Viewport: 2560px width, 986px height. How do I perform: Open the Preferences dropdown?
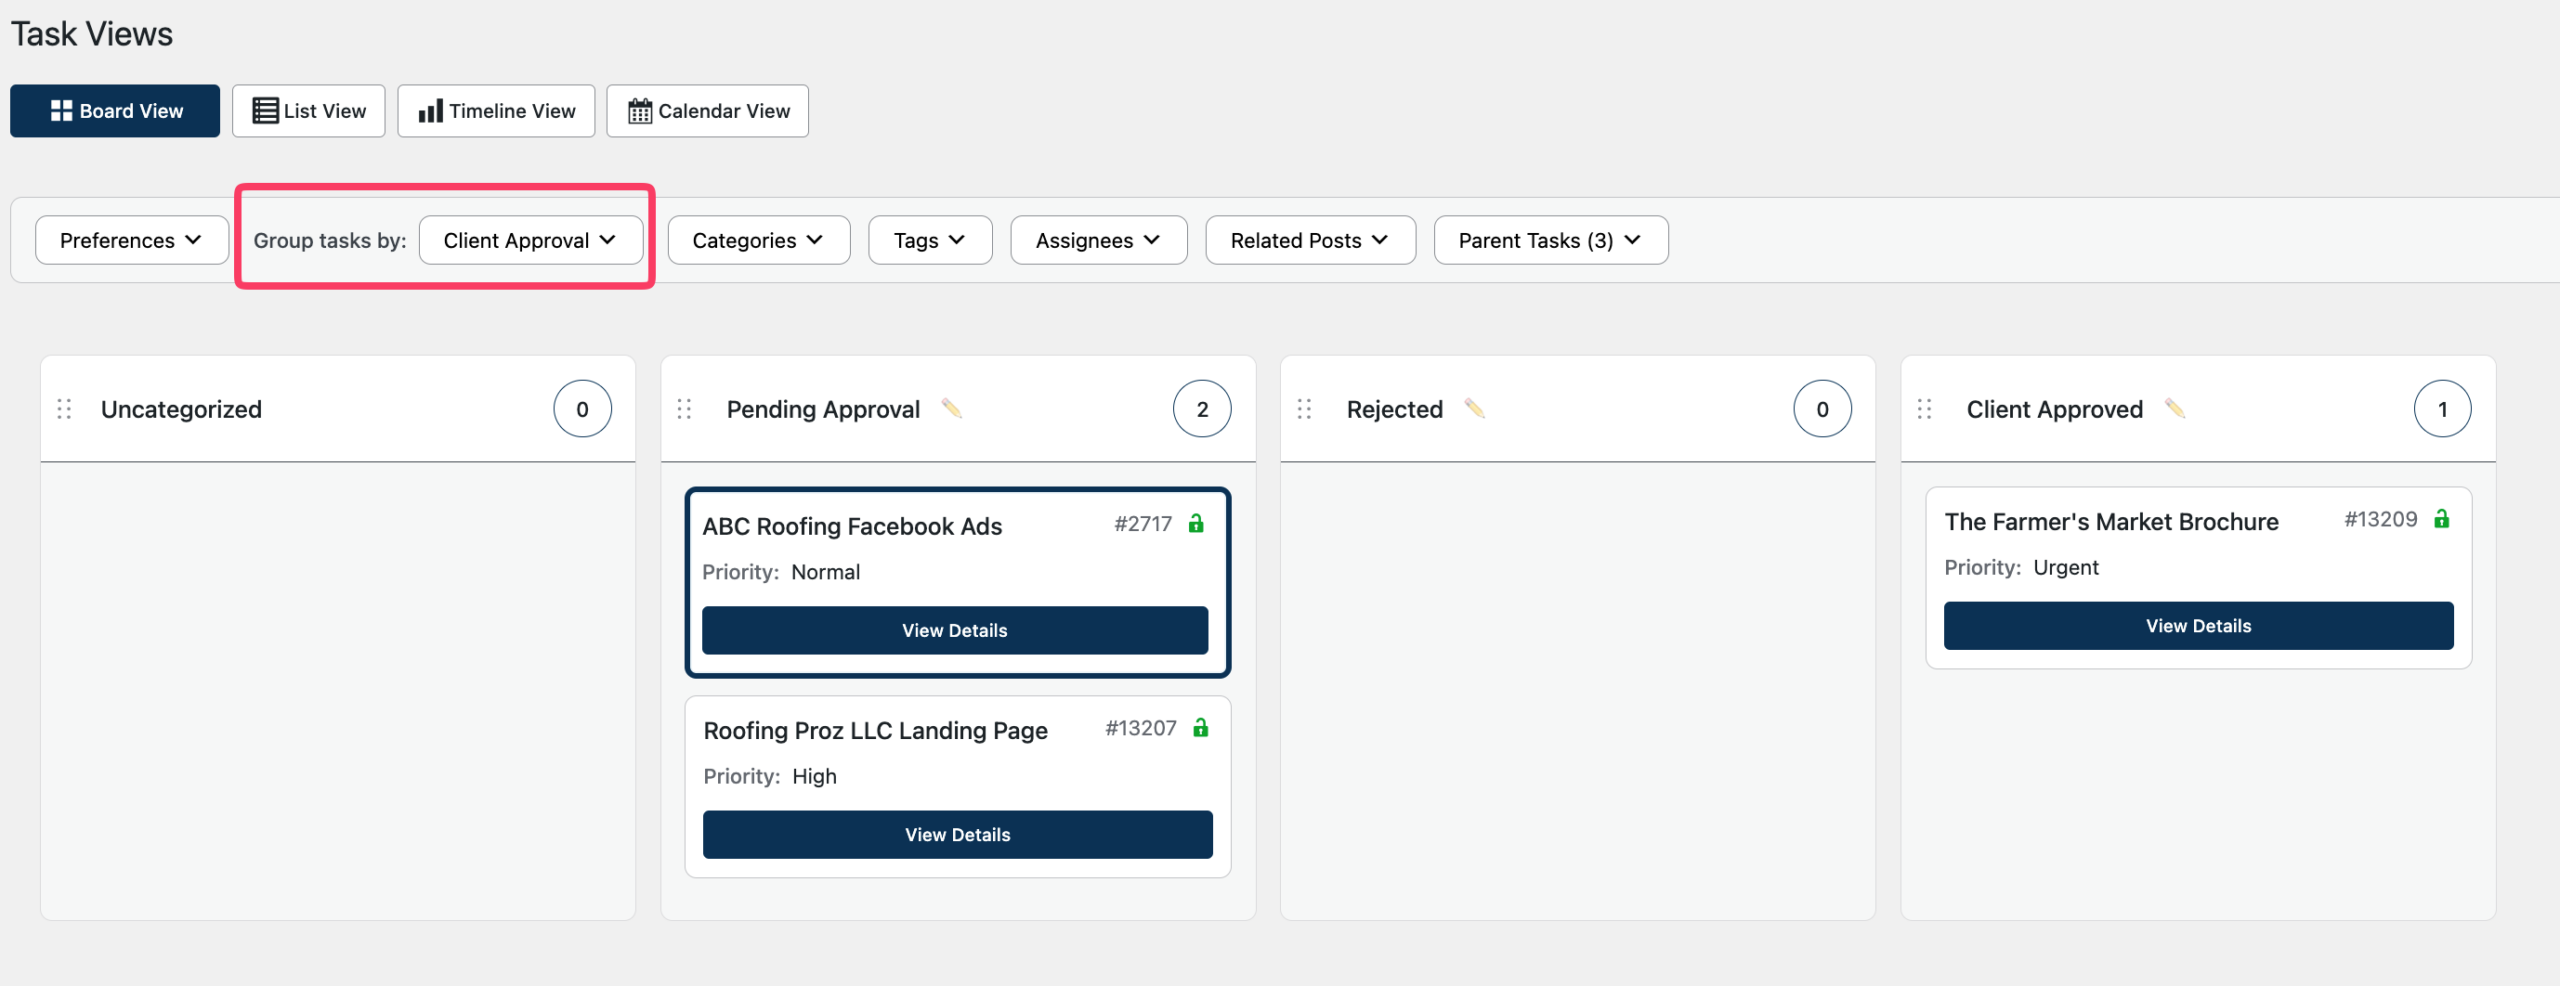pyautogui.click(x=131, y=240)
